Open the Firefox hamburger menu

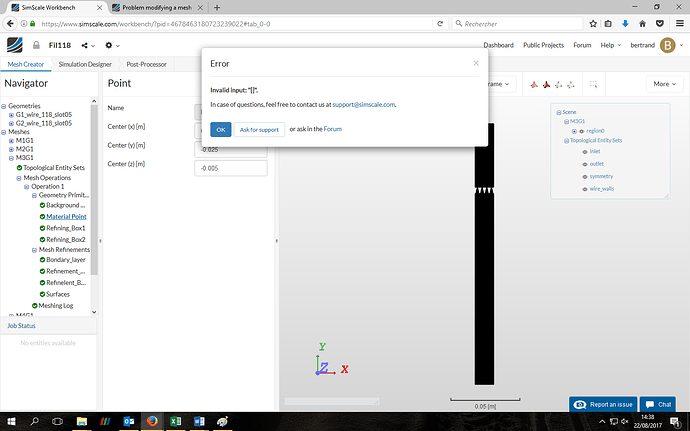point(680,24)
